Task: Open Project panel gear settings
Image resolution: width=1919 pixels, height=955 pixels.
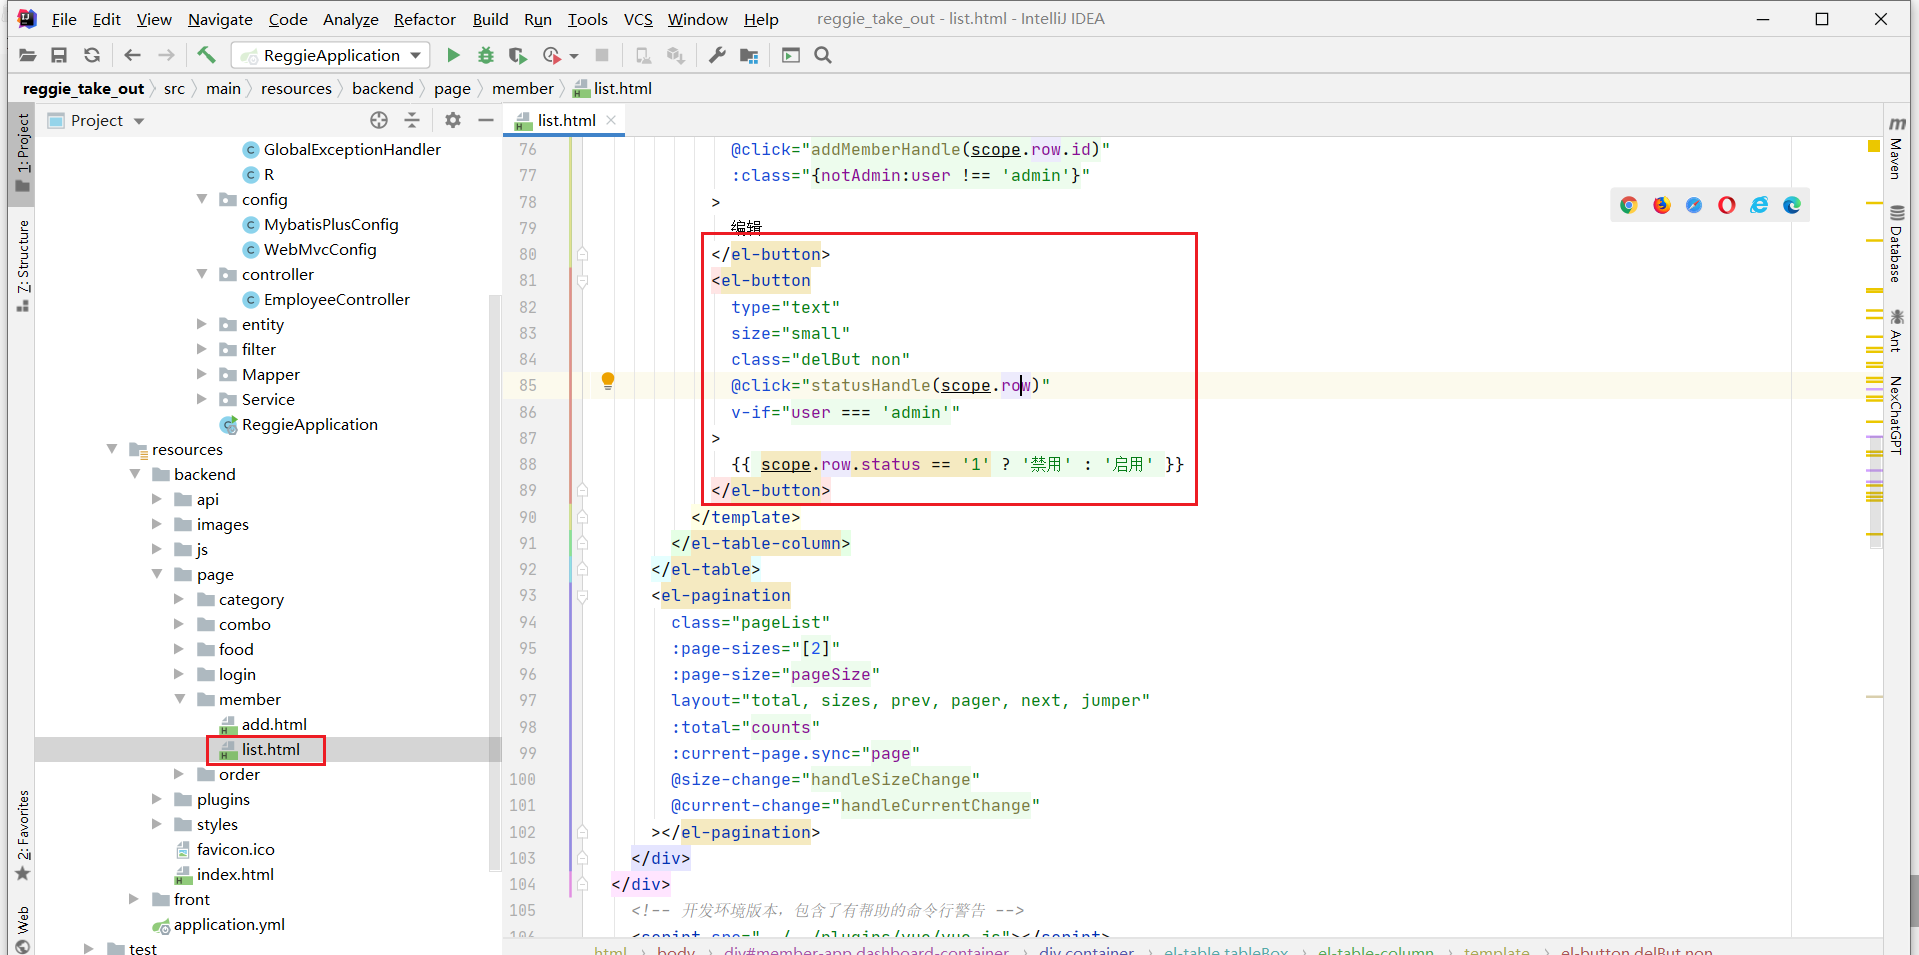Action: pos(453,120)
